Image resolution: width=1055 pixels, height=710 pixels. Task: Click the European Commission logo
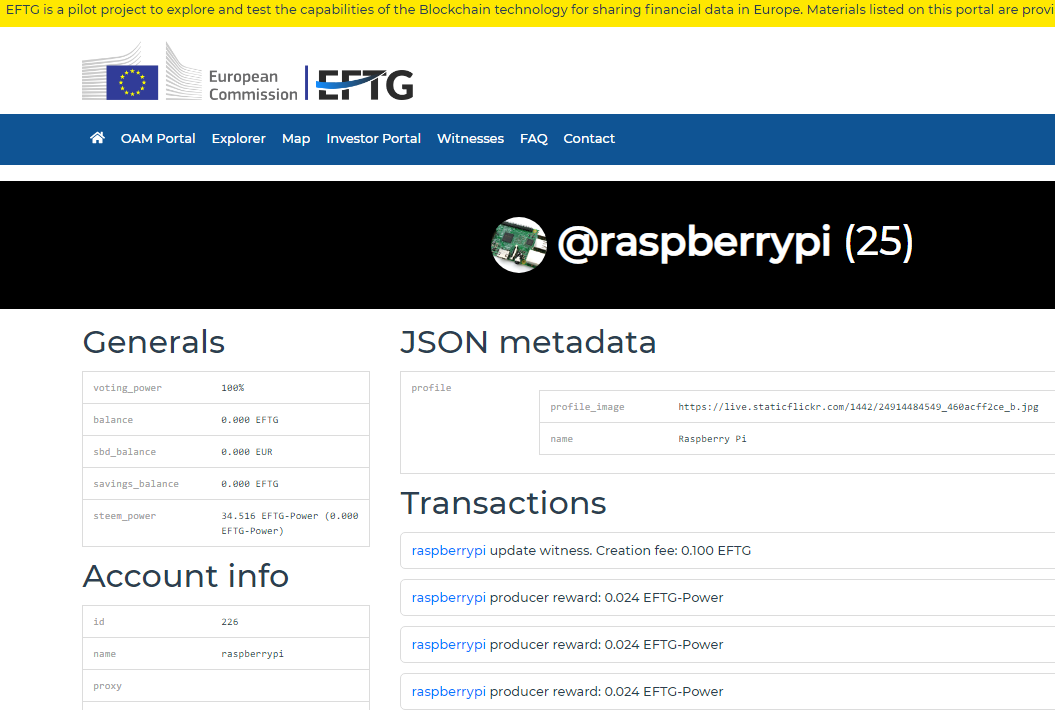pyautogui.click(x=190, y=72)
